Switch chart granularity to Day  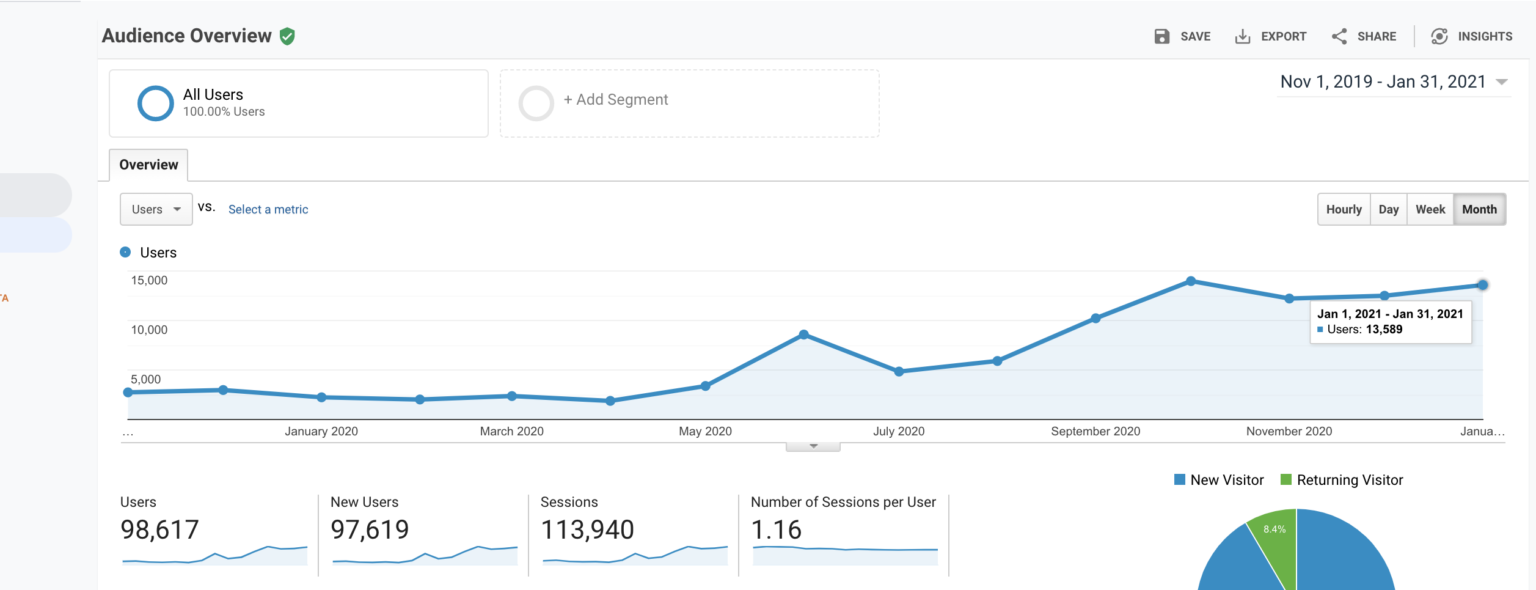click(1388, 209)
